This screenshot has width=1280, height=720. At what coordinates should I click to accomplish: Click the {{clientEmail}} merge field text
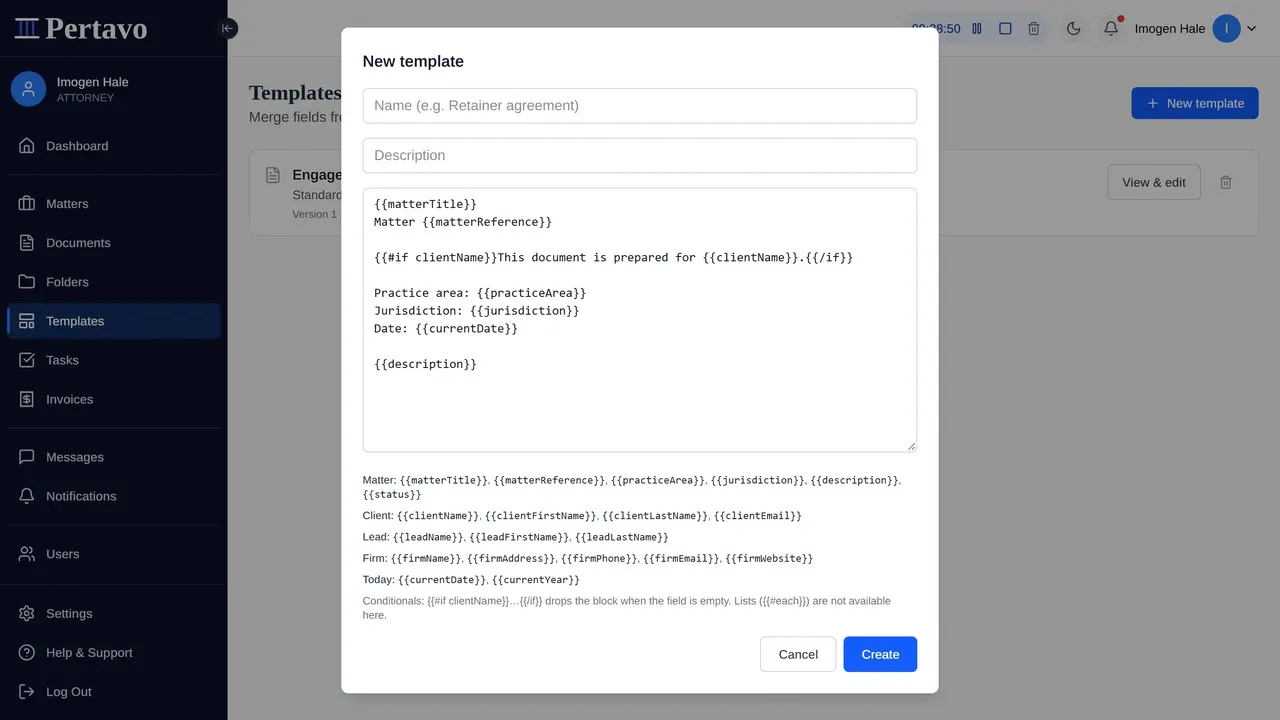click(x=758, y=516)
